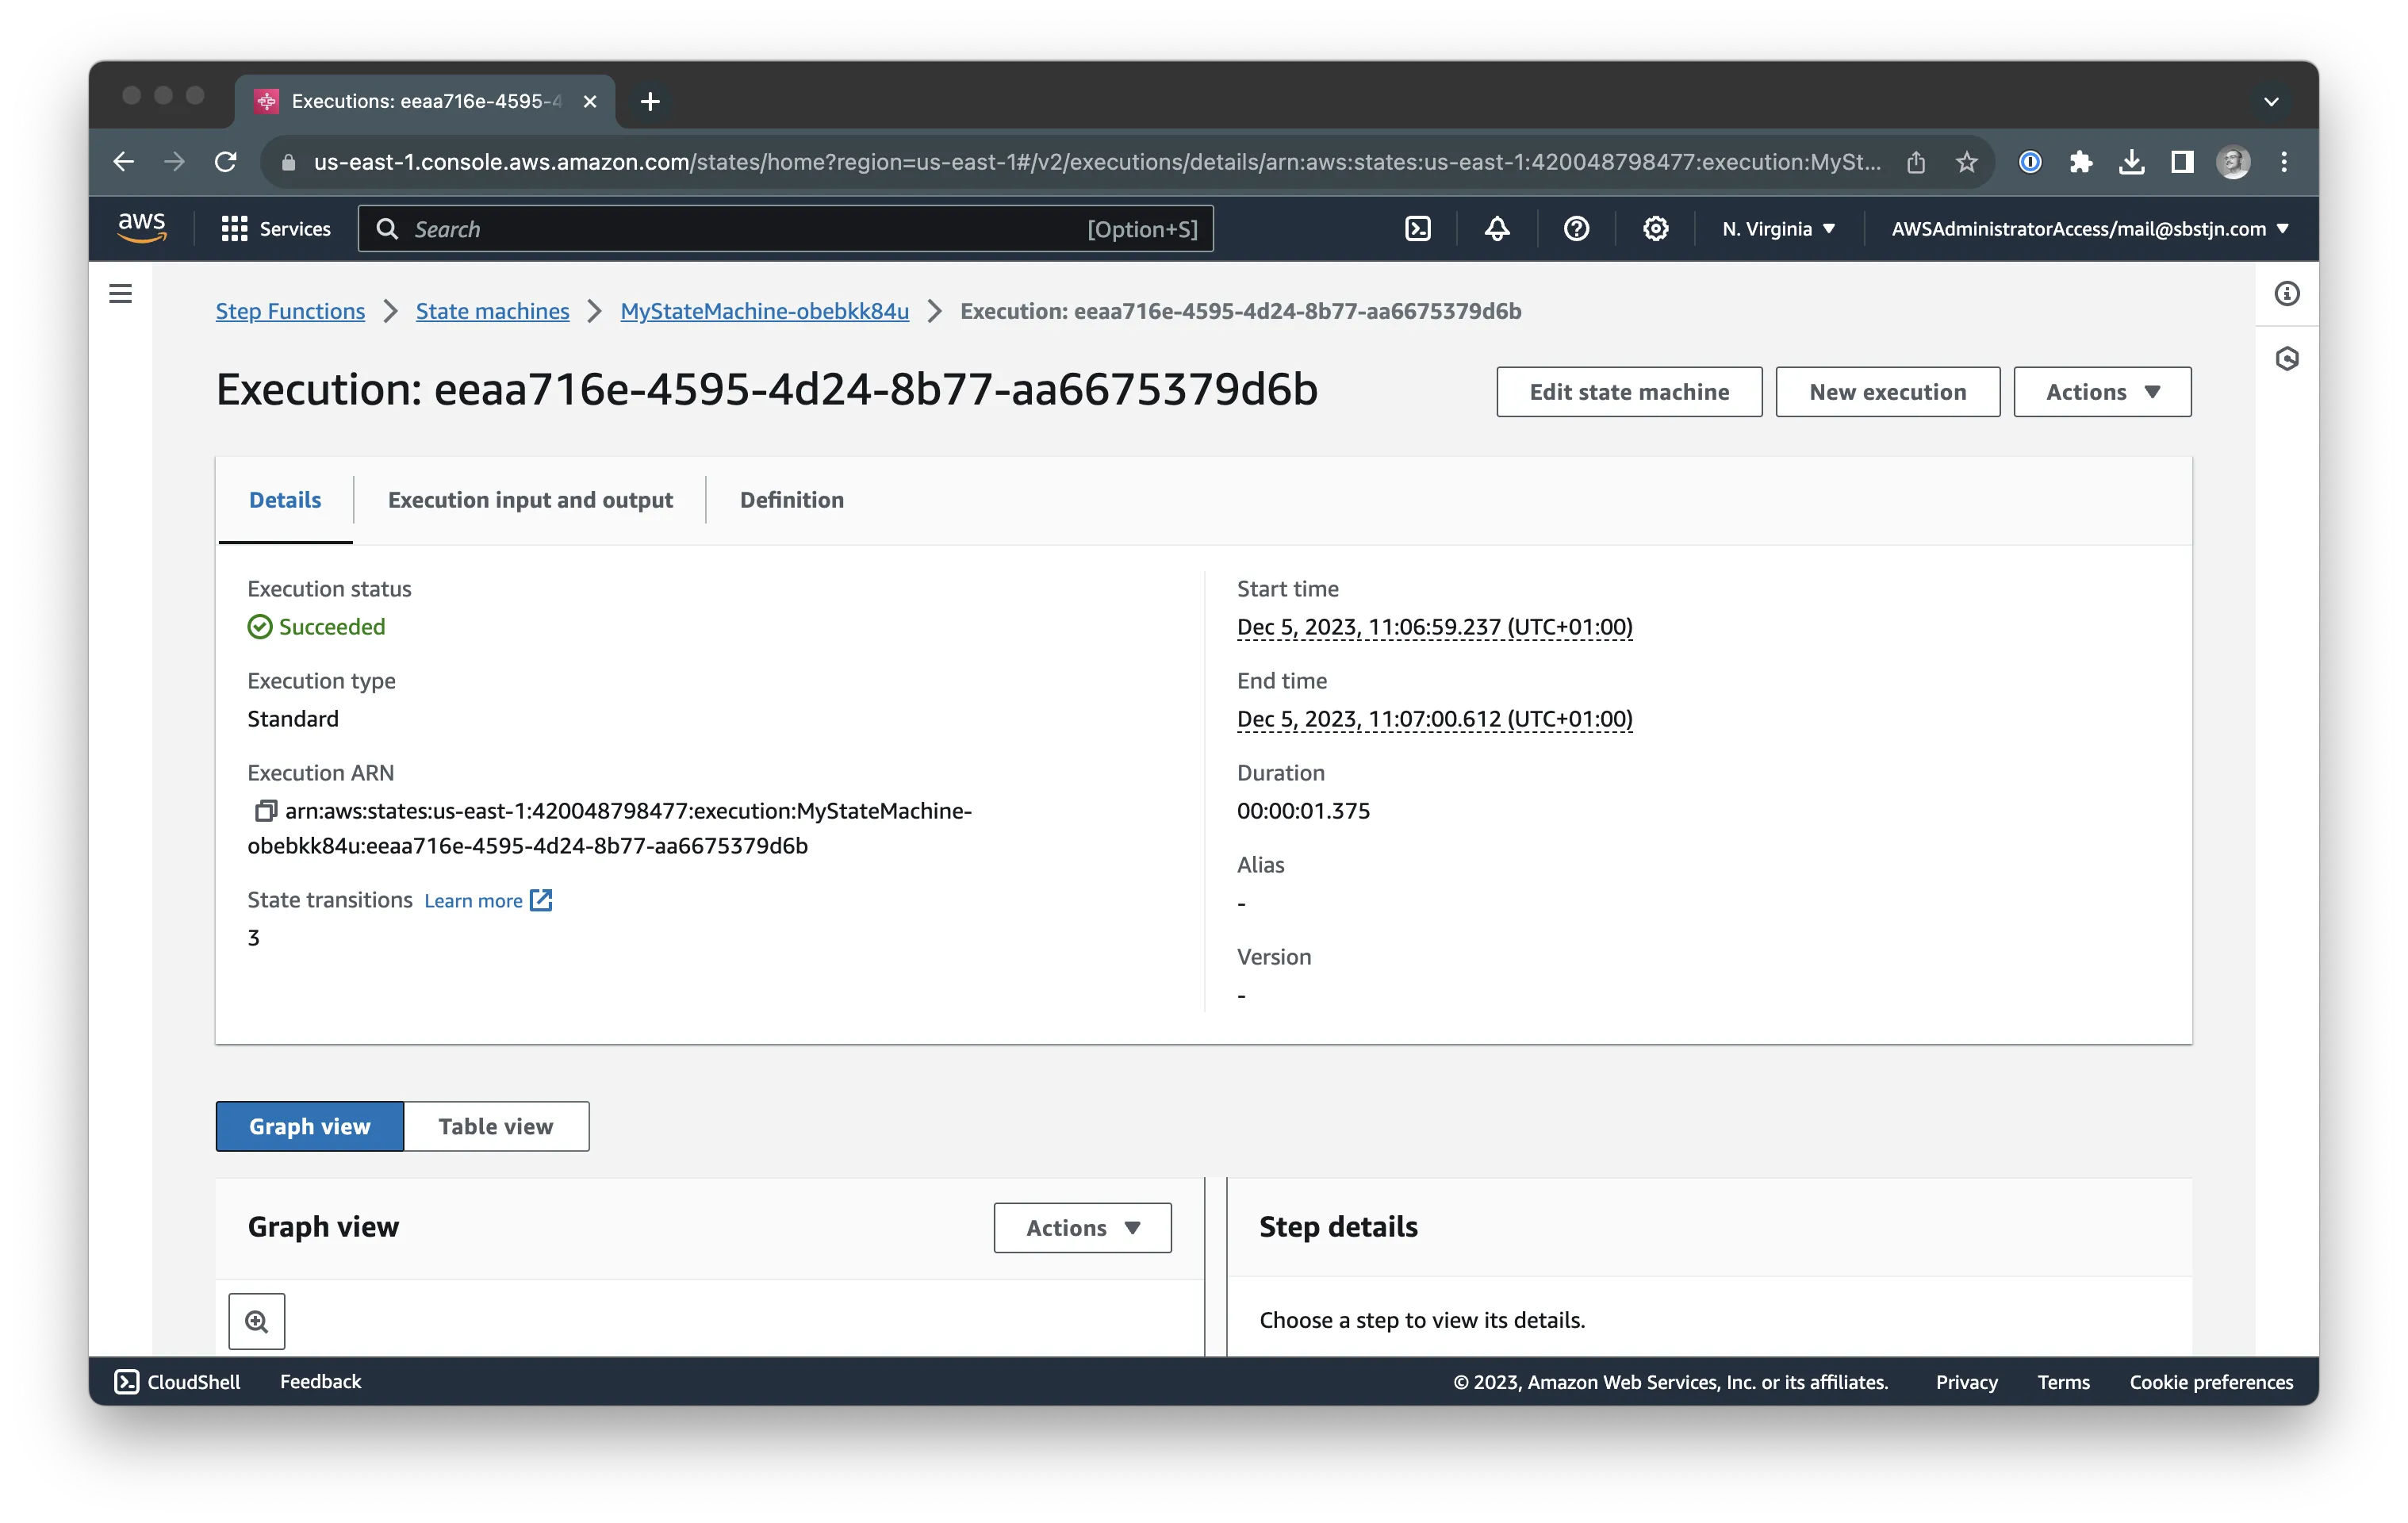Open the State transitions Learn more link
Viewport: 2408px width, 1523px height.
tap(474, 900)
